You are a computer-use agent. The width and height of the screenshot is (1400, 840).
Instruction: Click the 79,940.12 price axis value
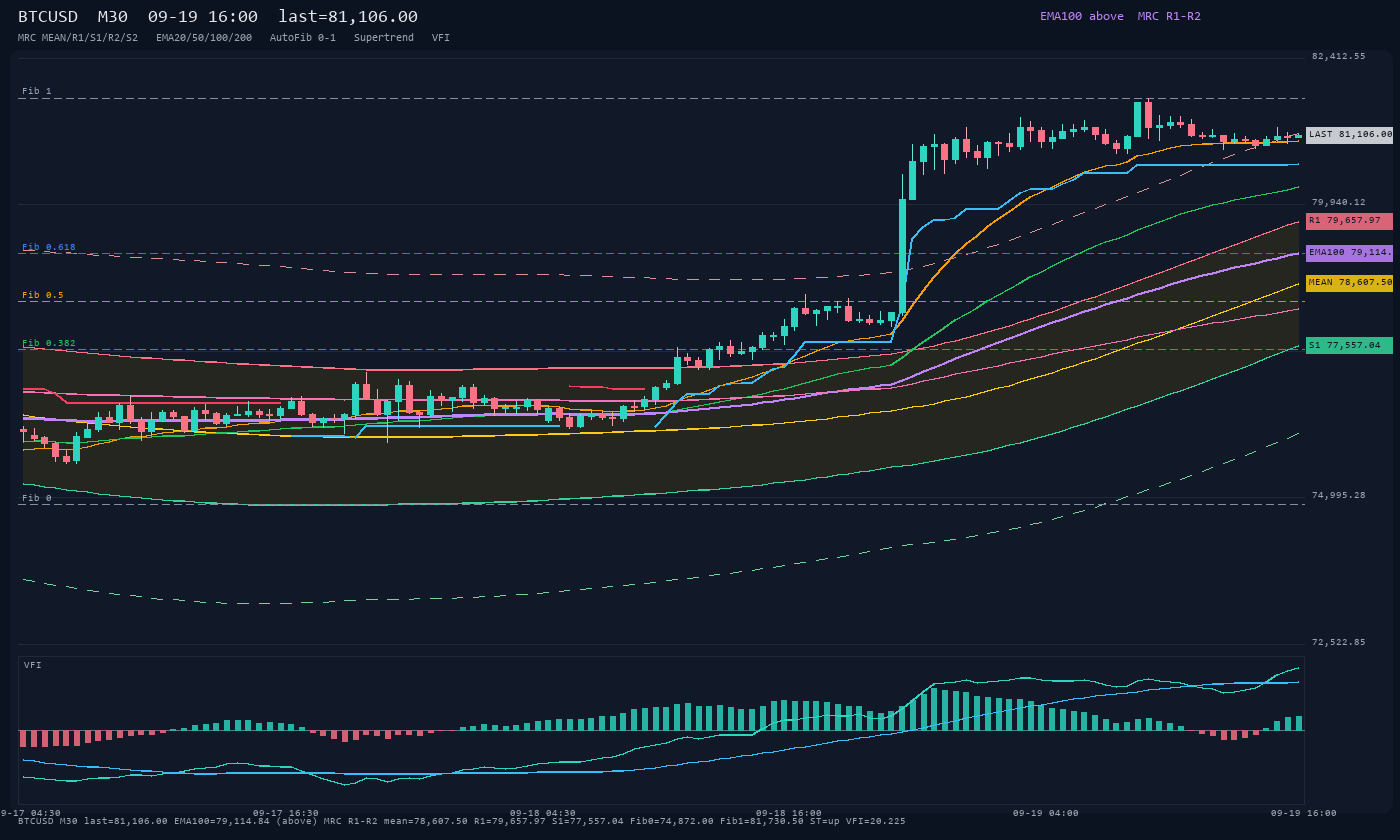point(1338,202)
